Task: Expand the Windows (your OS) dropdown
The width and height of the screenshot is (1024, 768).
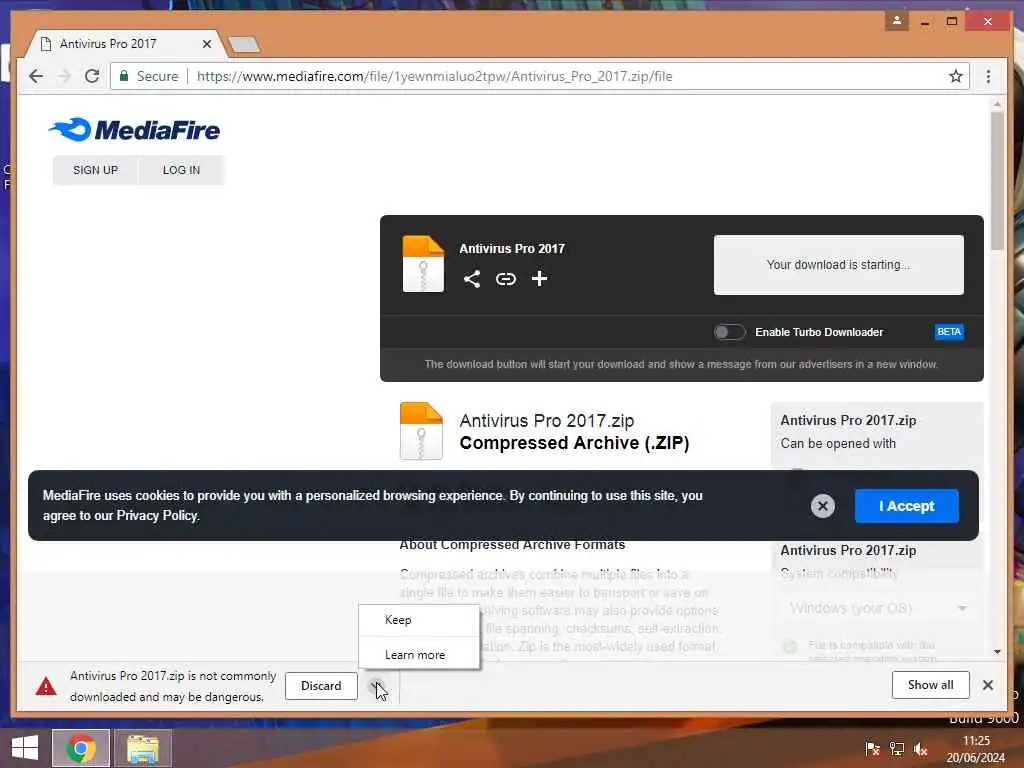Action: coord(877,608)
